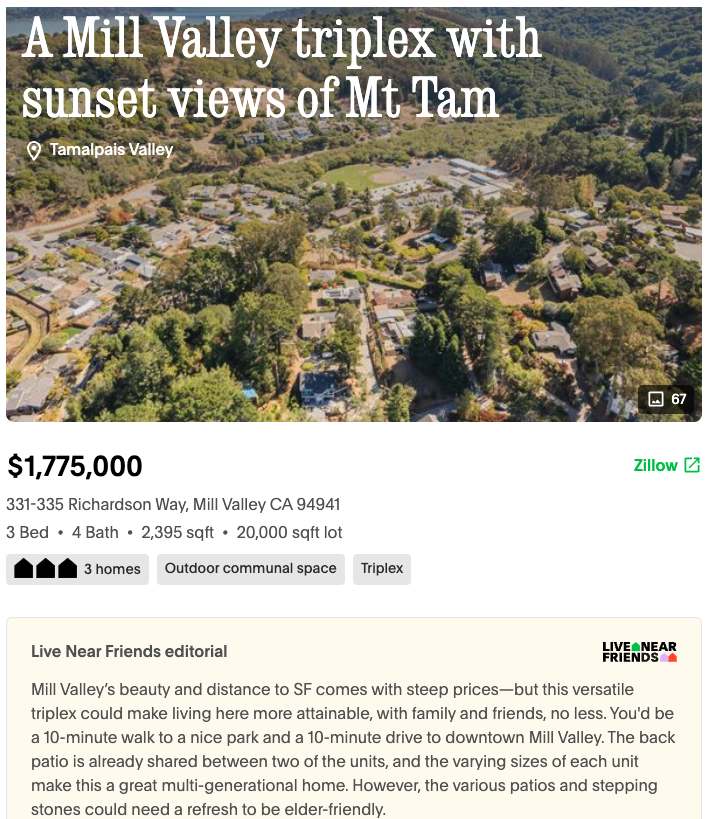Click the 67 photos count
Screen dimensions: 708x819
tap(679, 399)
